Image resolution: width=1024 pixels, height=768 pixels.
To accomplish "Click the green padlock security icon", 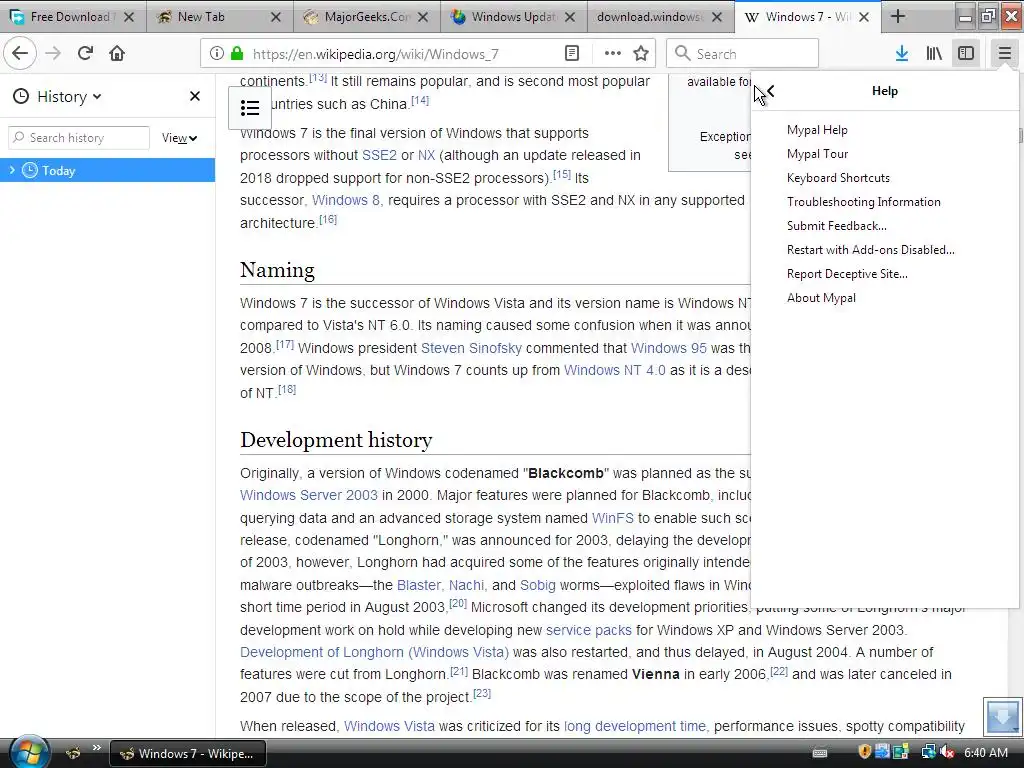I will pos(237,54).
